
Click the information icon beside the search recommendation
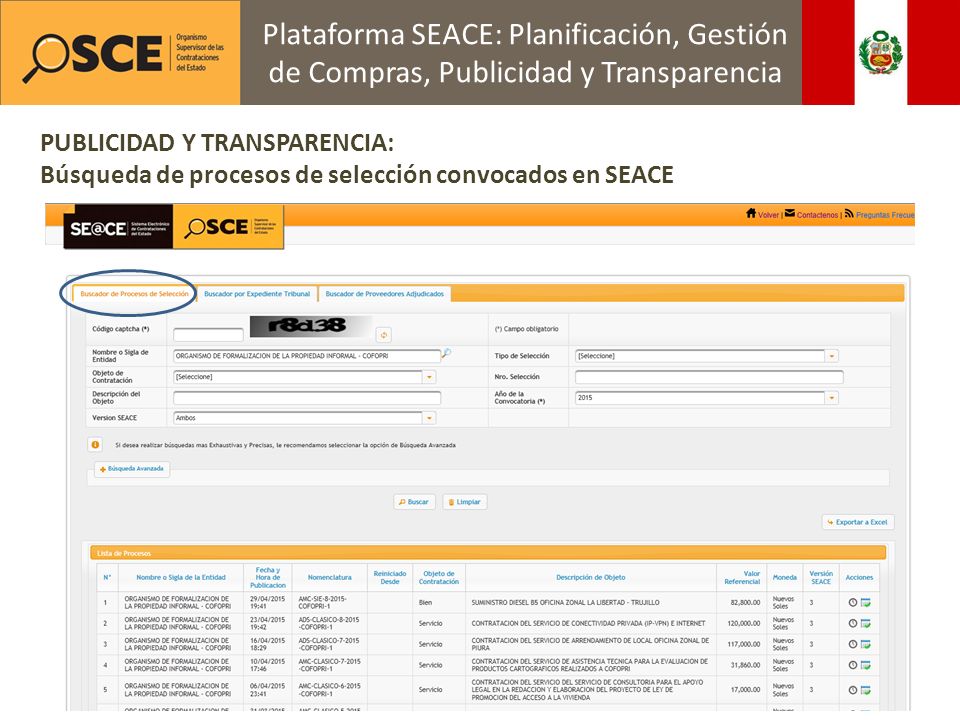coord(96,445)
